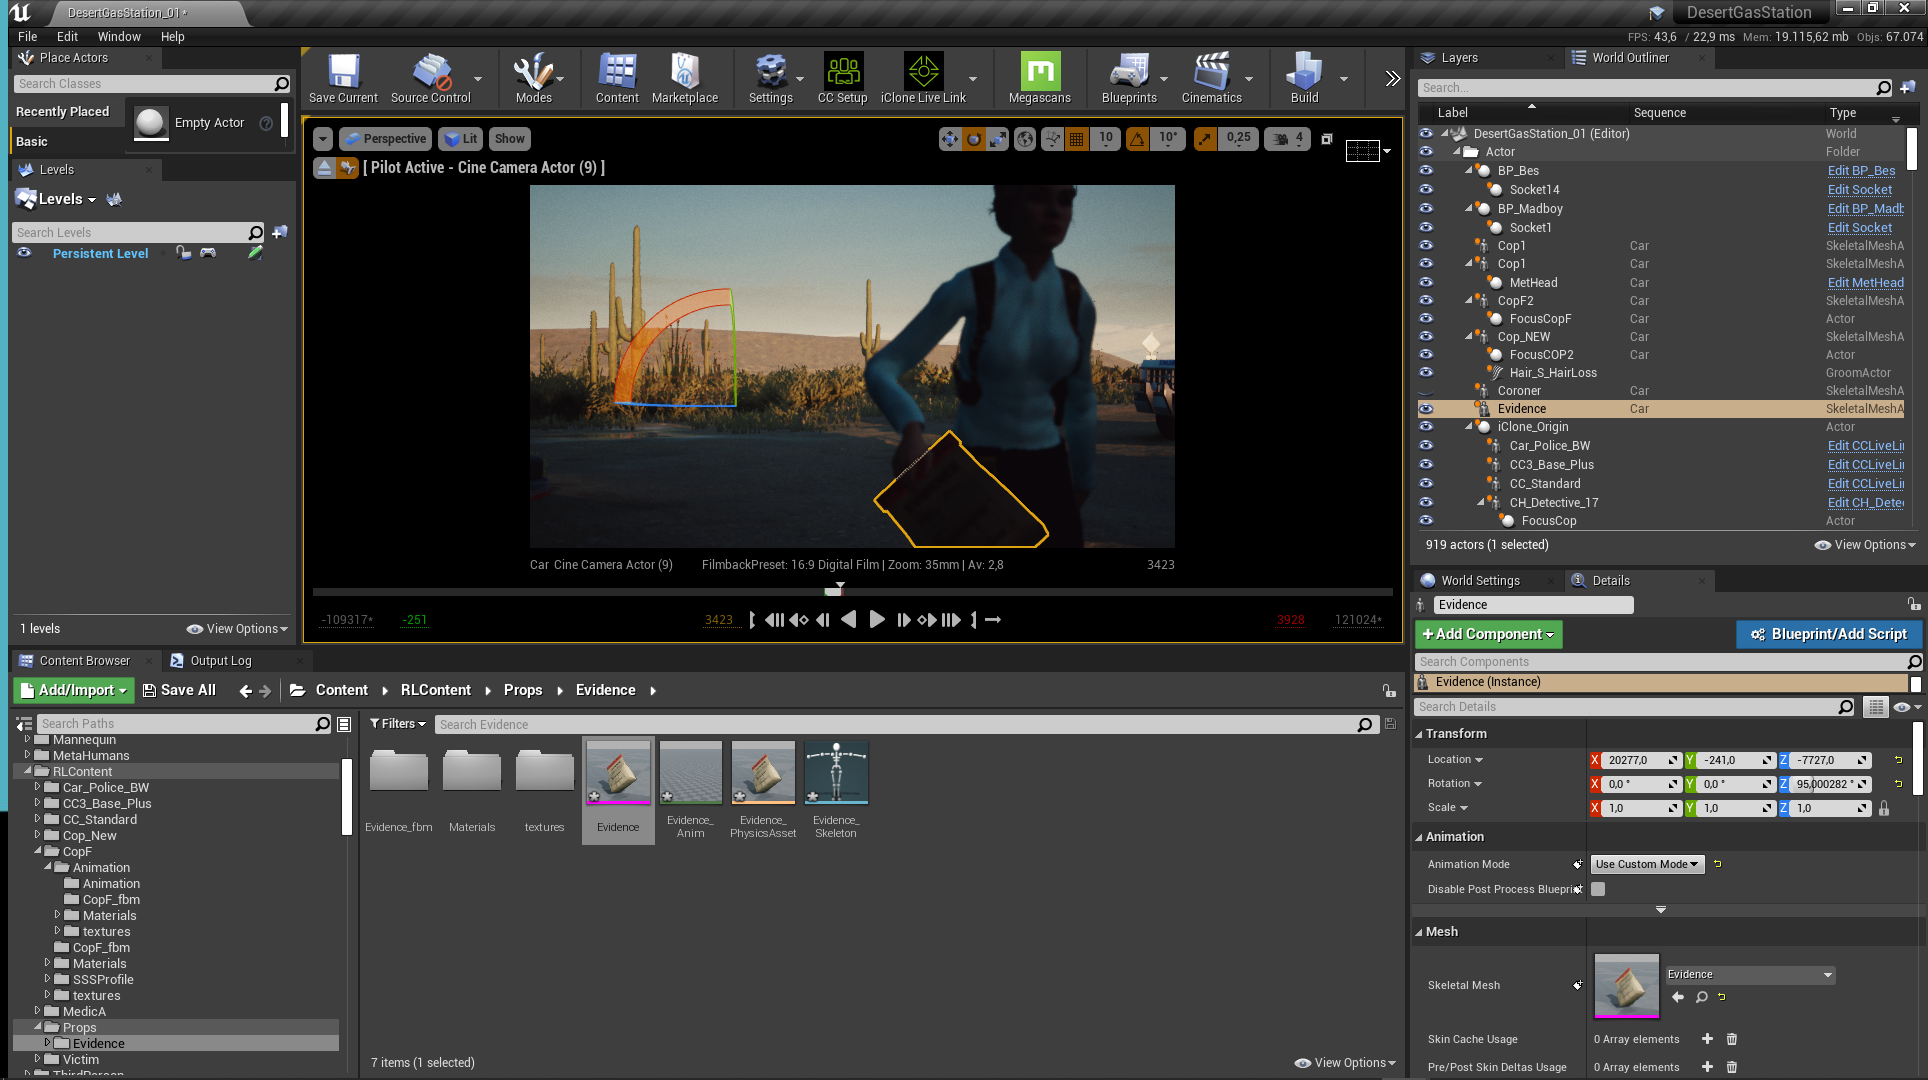The width and height of the screenshot is (1928, 1080).
Task: Select Evidence_PhysicsAsset thumbnail
Action: point(763,773)
